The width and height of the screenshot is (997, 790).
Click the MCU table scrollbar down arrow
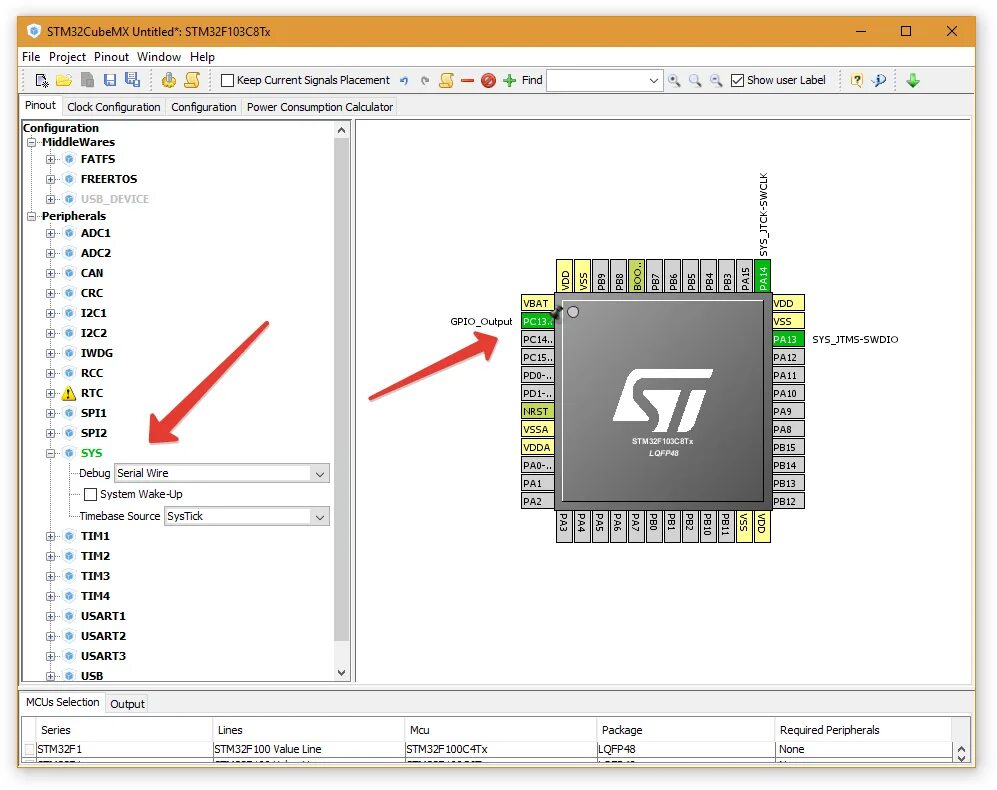click(961, 758)
